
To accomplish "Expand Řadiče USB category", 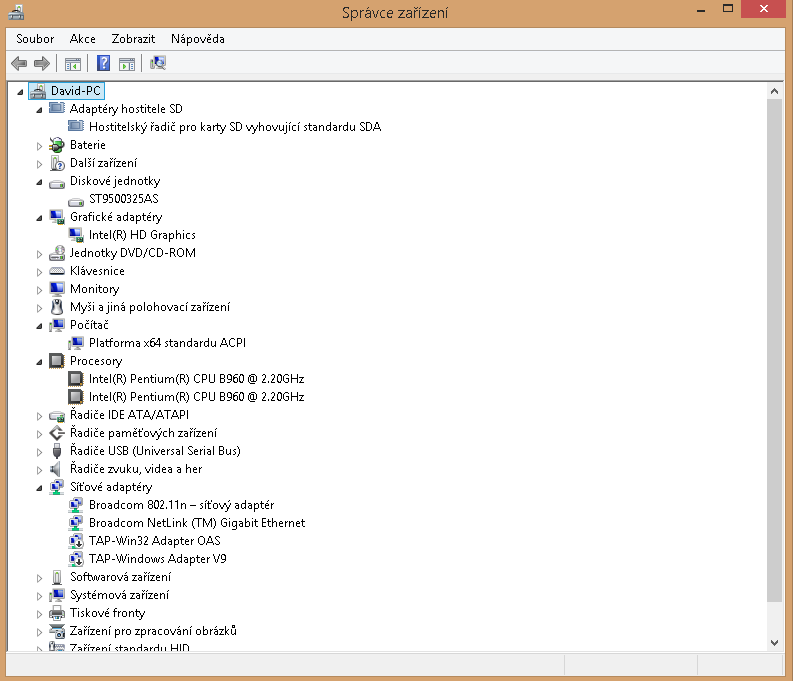I will coord(39,452).
